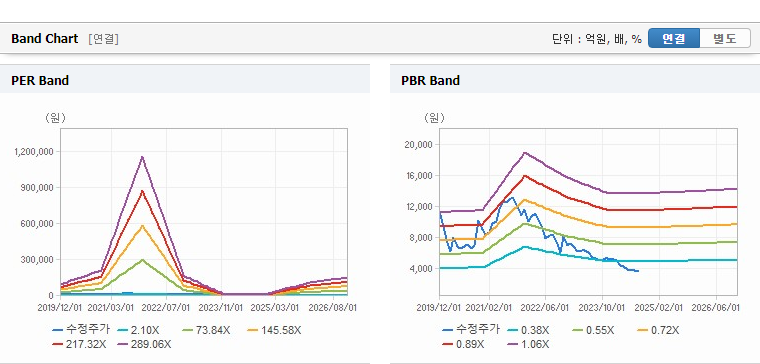Switch to the 별도 separate view

[725, 38]
